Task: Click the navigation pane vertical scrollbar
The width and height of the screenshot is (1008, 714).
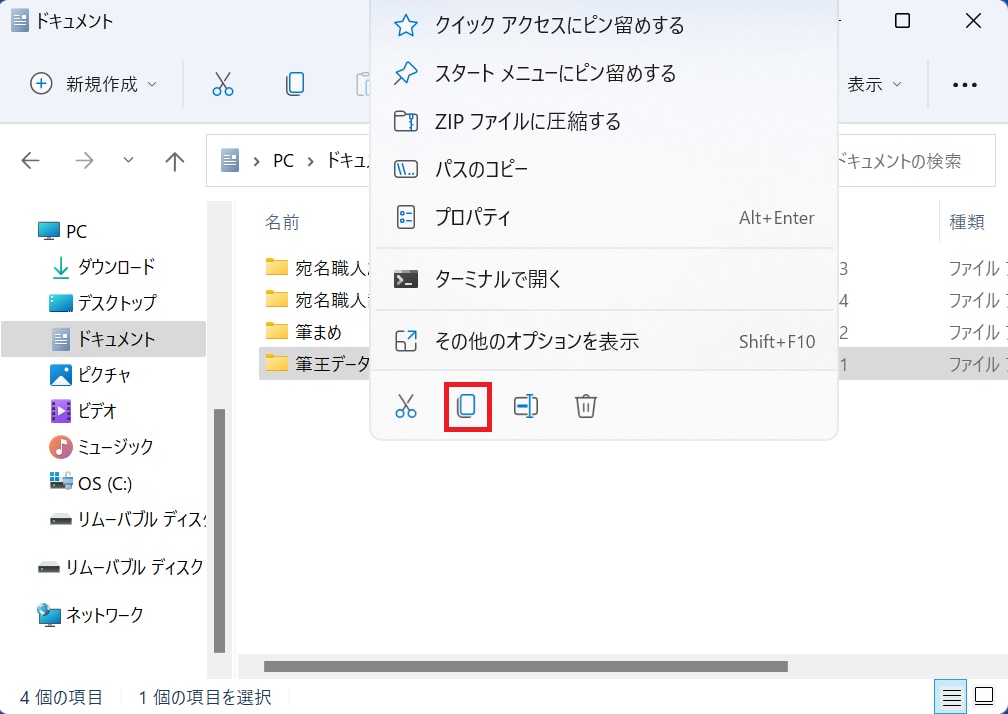Action: pyautogui.click(x=219, y=531)
